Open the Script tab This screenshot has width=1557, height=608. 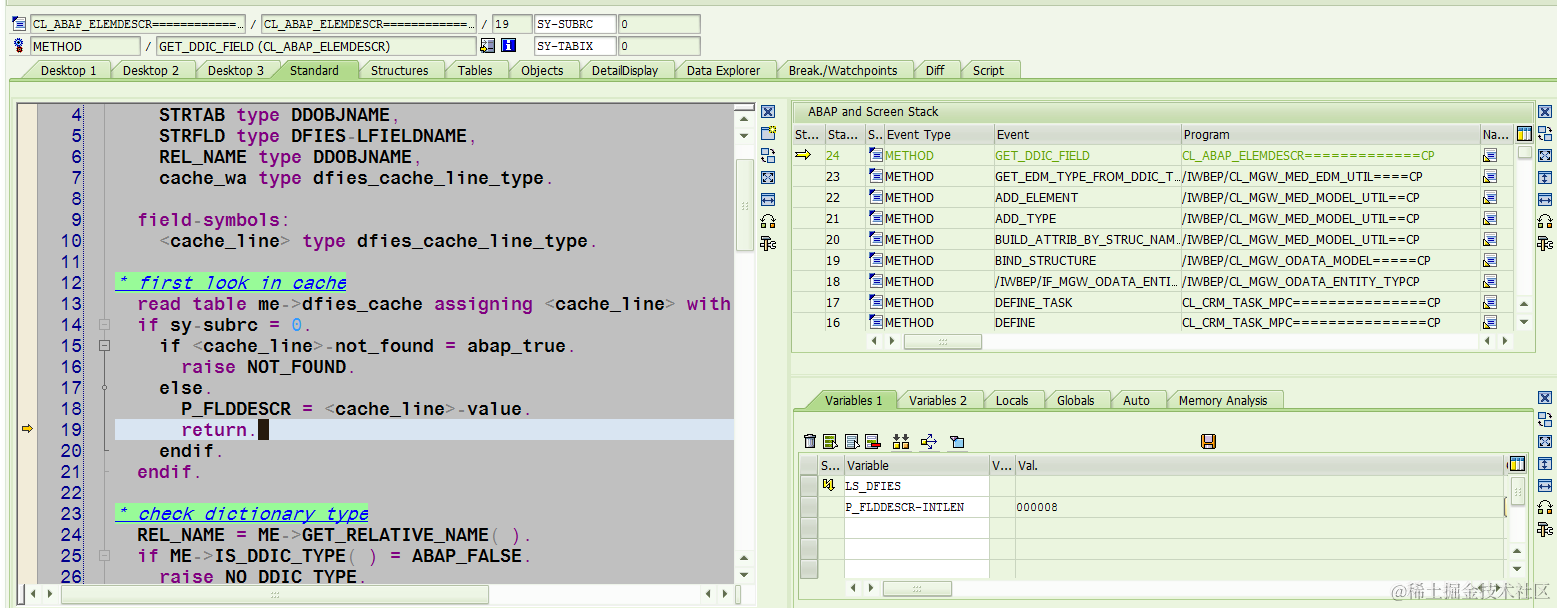[988, 70]
